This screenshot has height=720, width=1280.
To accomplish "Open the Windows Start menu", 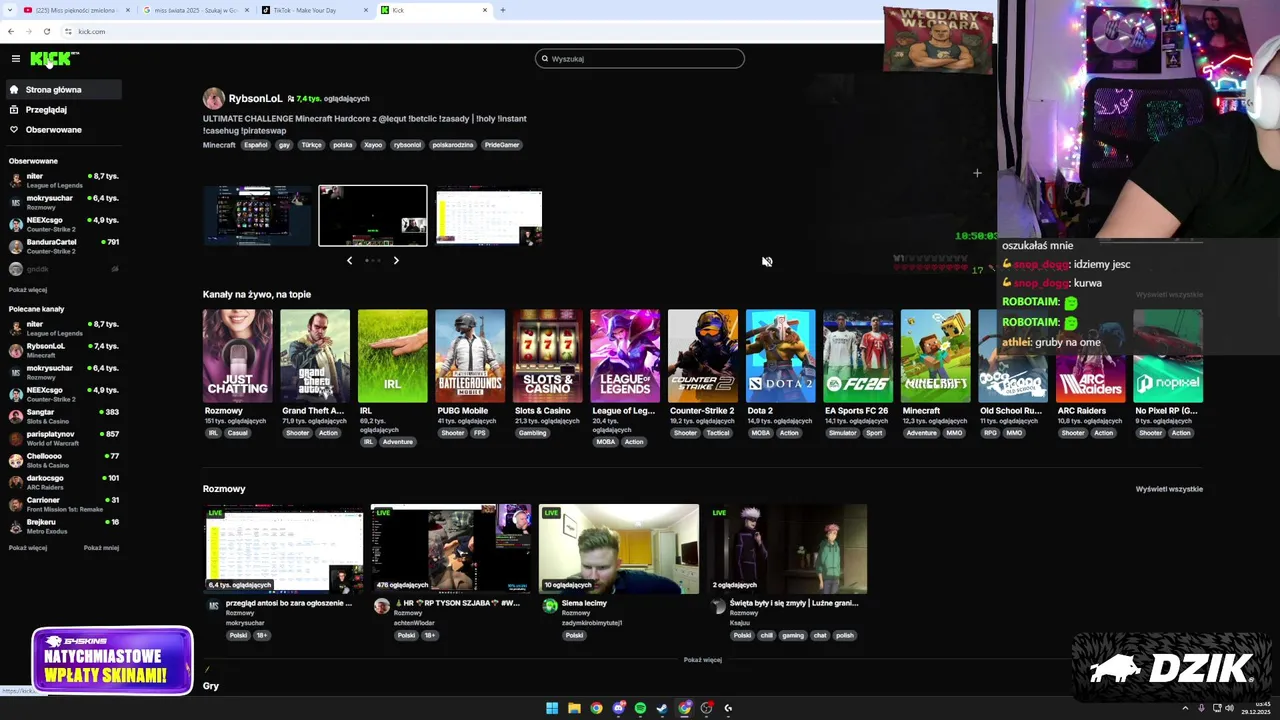I will pyautogui.click(x=552, y=708).
